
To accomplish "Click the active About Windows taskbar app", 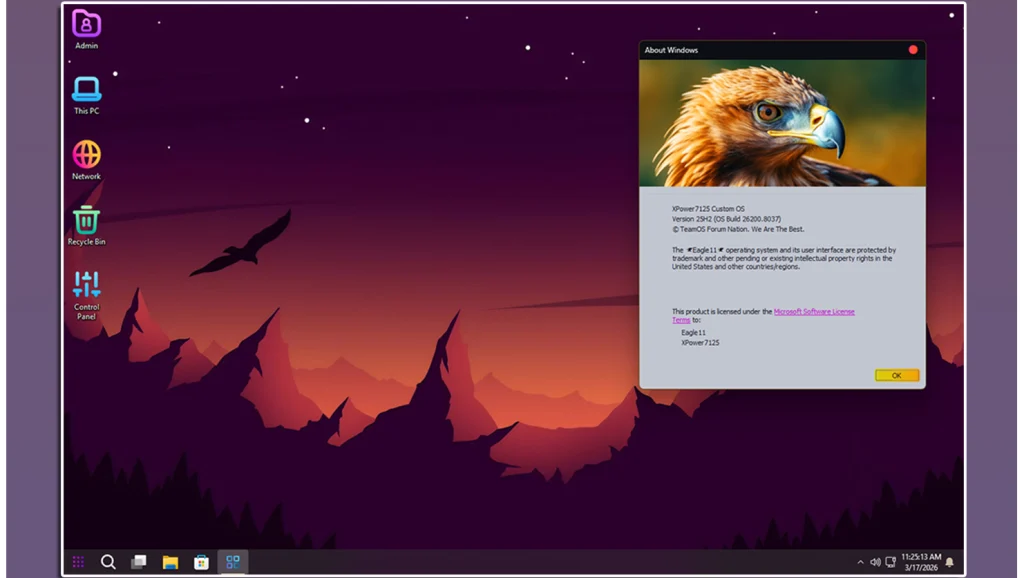I will (232, 562).
